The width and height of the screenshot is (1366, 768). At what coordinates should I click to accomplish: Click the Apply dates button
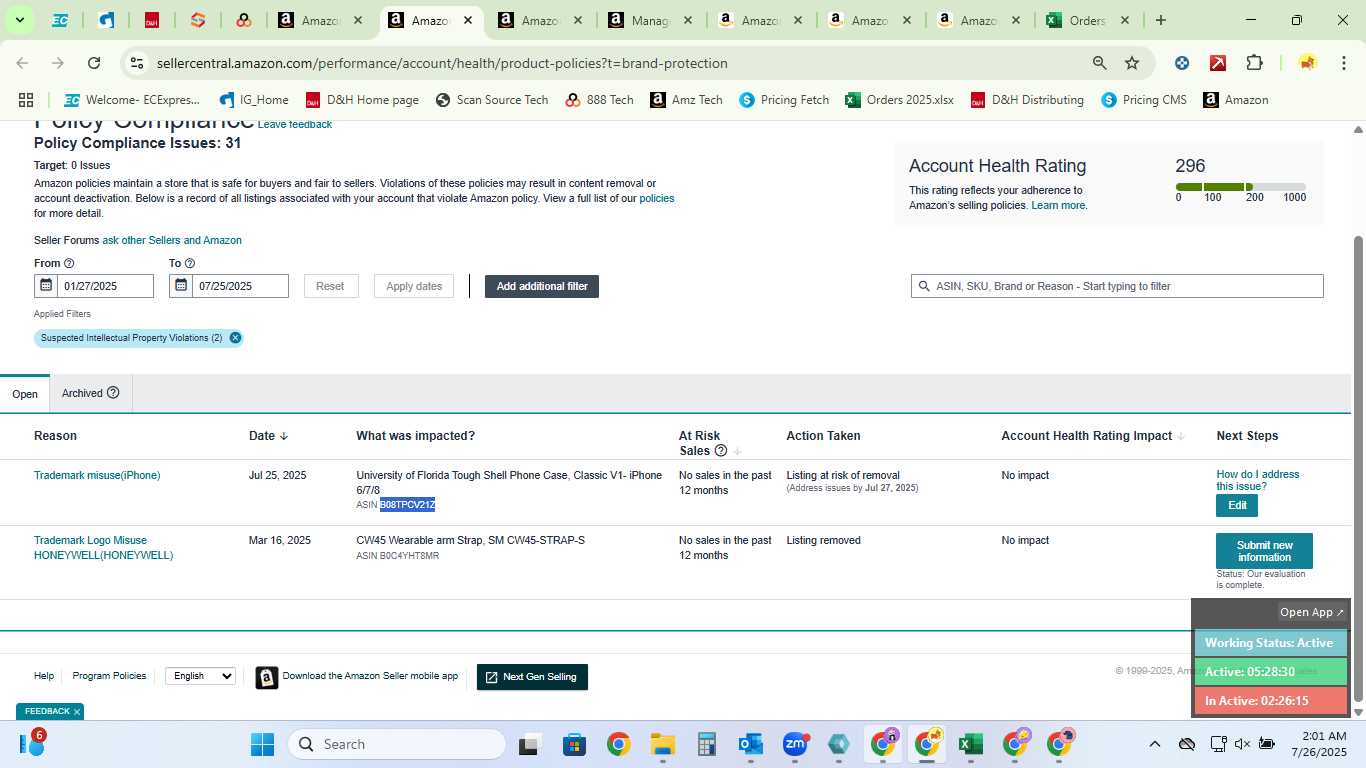coord(414,286)
